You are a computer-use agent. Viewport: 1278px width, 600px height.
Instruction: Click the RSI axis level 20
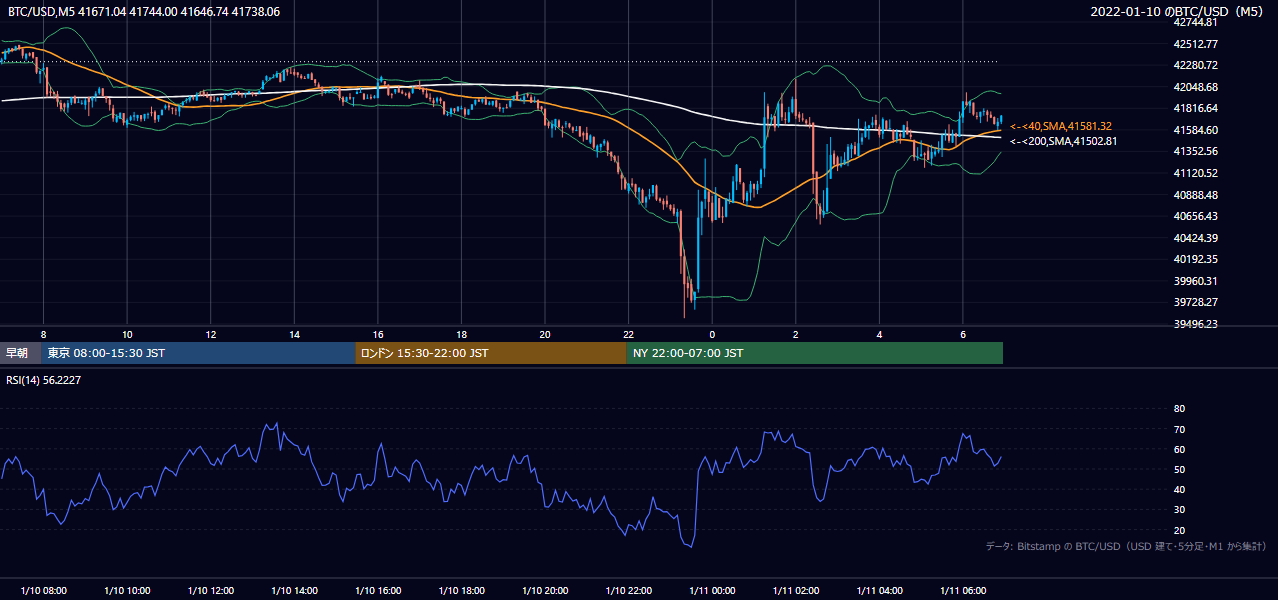coord(1179,530)
